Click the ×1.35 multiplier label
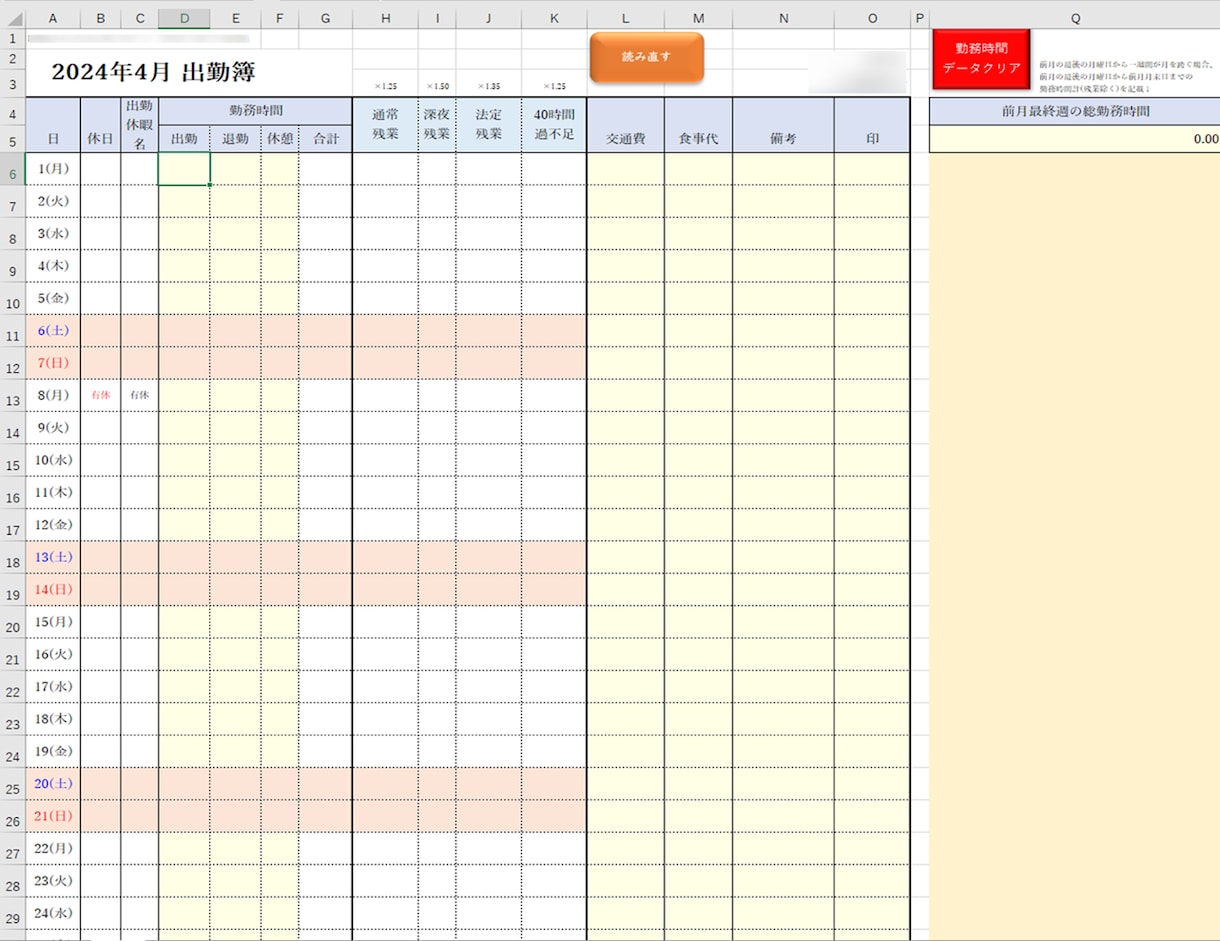Screen dimensions: 1220x941 [488, 86]
